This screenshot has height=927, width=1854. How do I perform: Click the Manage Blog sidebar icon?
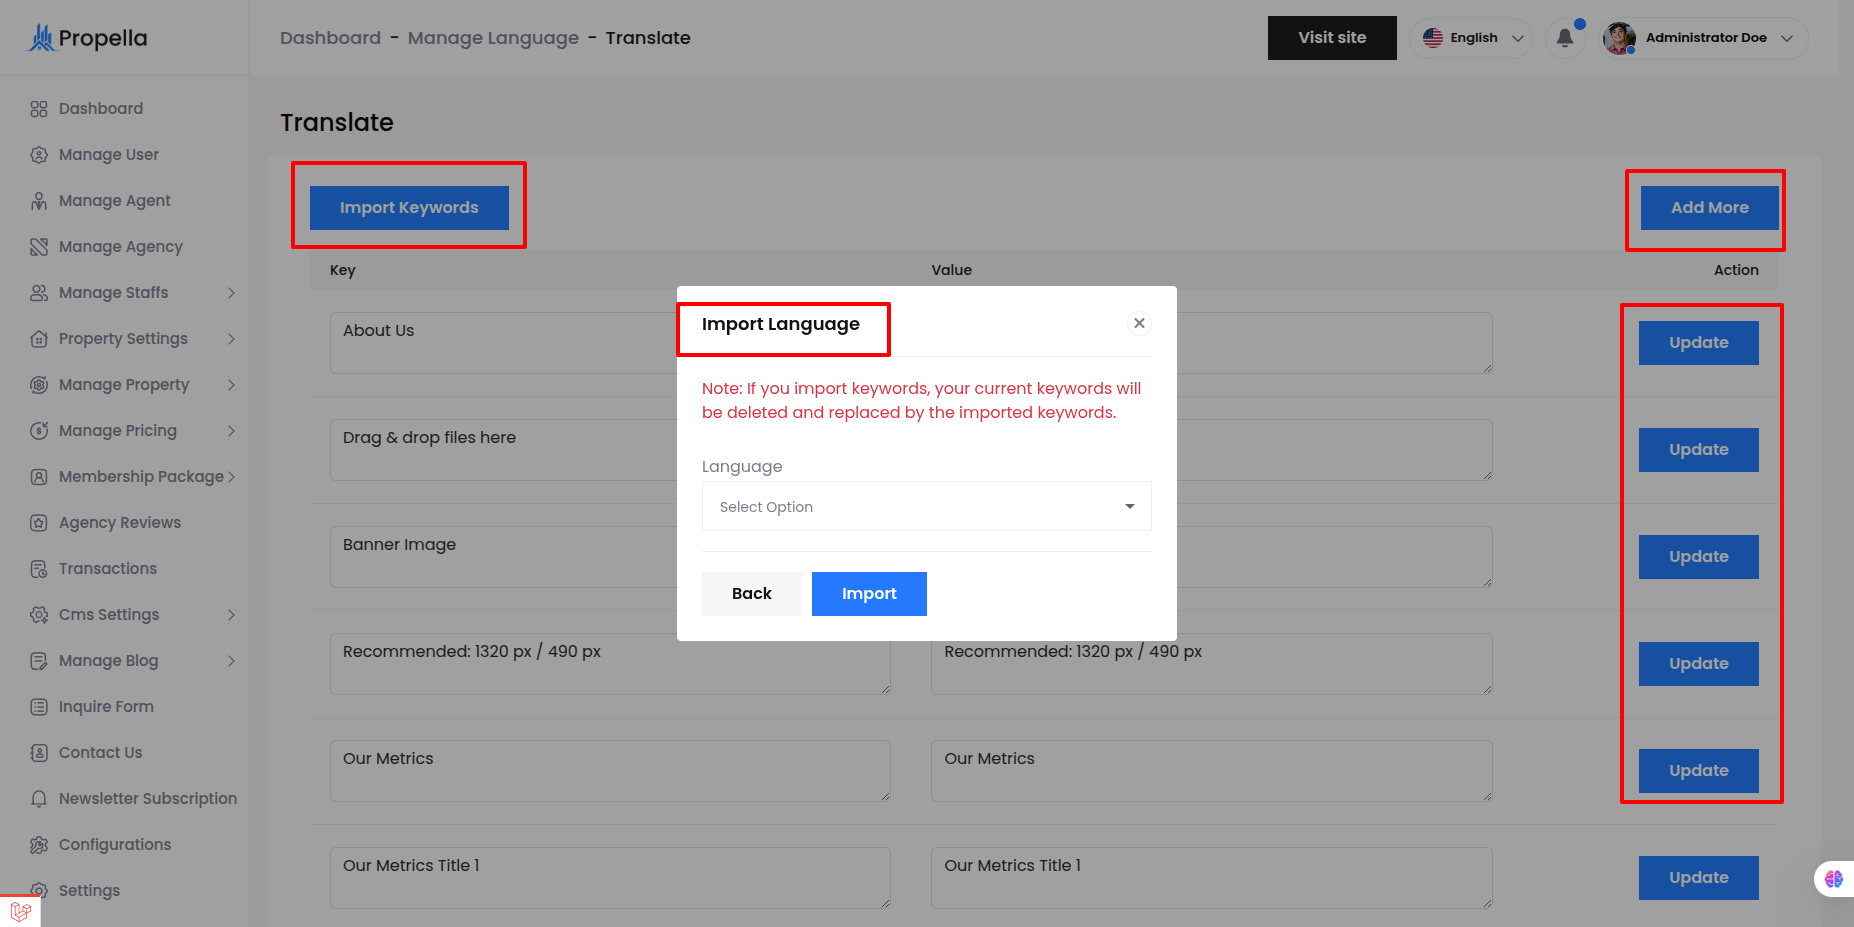[39, 661]
